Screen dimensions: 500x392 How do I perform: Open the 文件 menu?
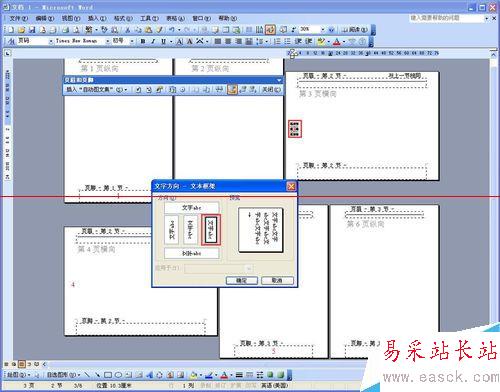point(19,18)
